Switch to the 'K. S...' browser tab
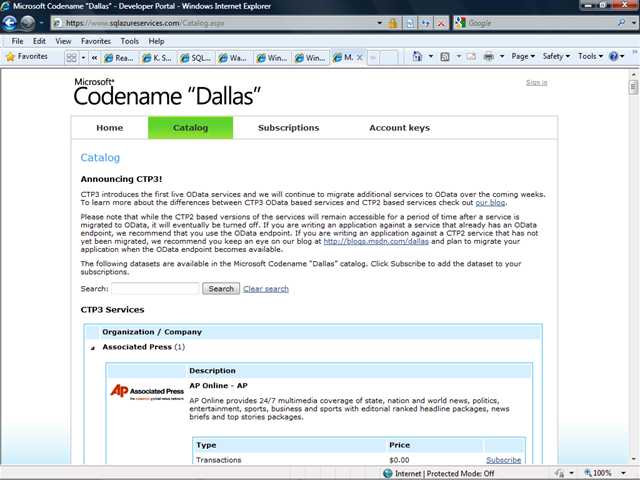Viewport: 640px width, 480px height. coord(157,58)
